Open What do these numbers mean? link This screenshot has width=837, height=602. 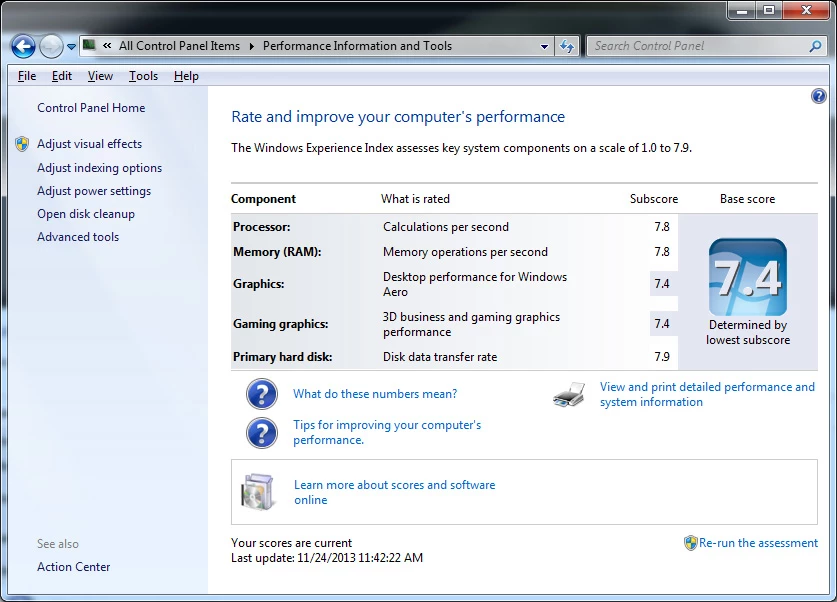(375, 394)
